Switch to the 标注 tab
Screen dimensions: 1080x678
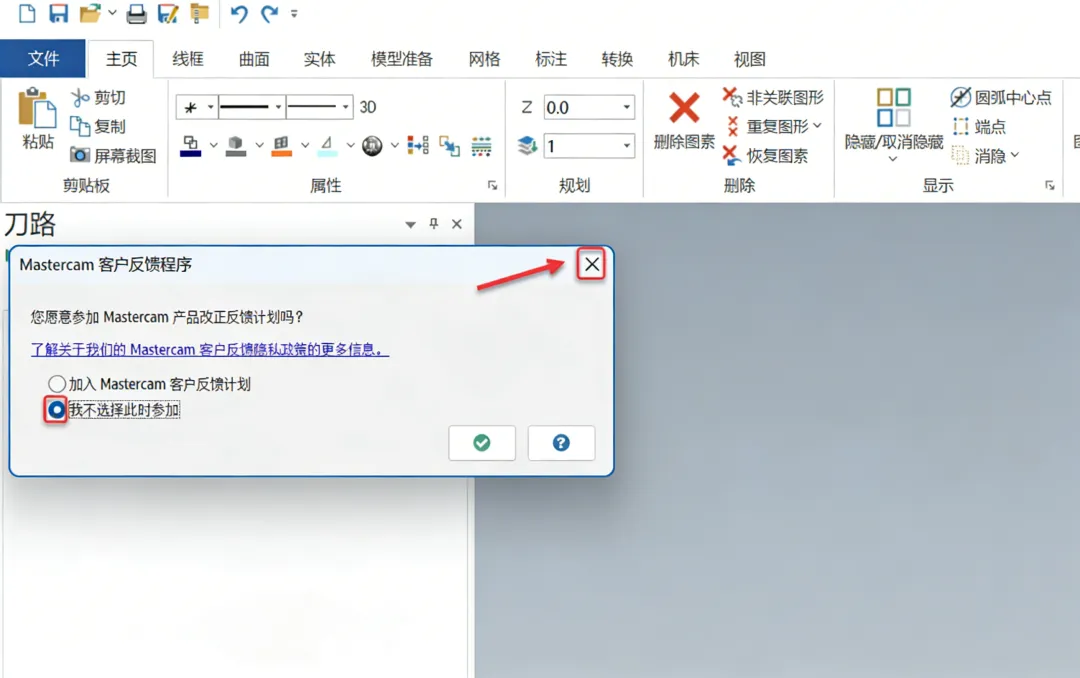551,59
